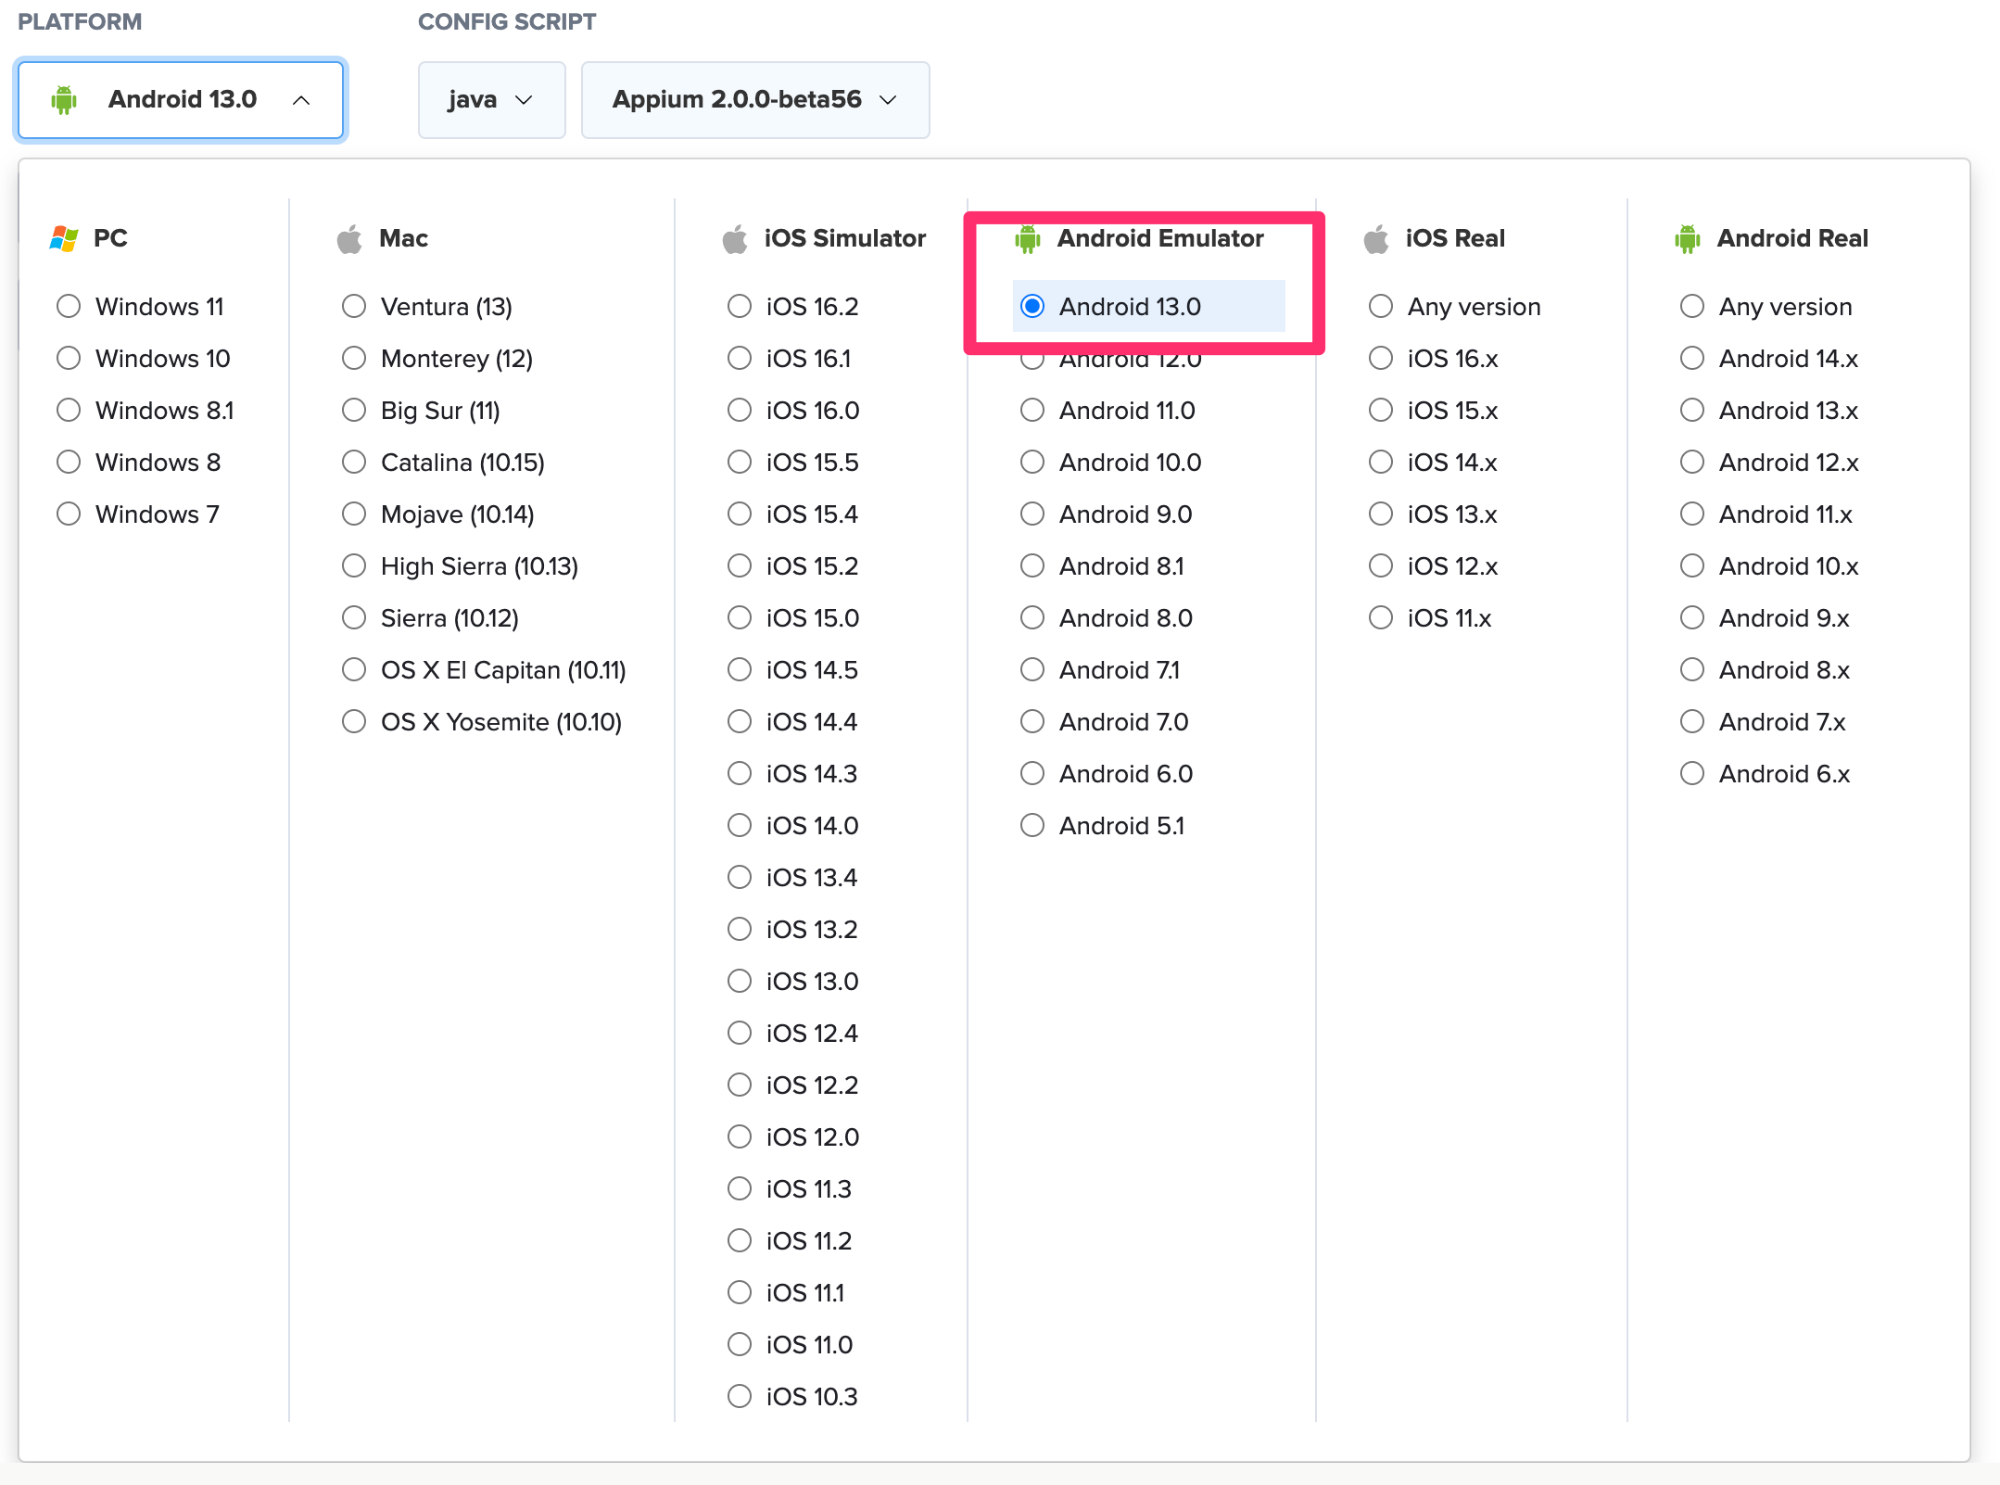2000x1485 pixels.
Task: Select iOS 12.0 simulator option
Action: (x=793, y=1137)
